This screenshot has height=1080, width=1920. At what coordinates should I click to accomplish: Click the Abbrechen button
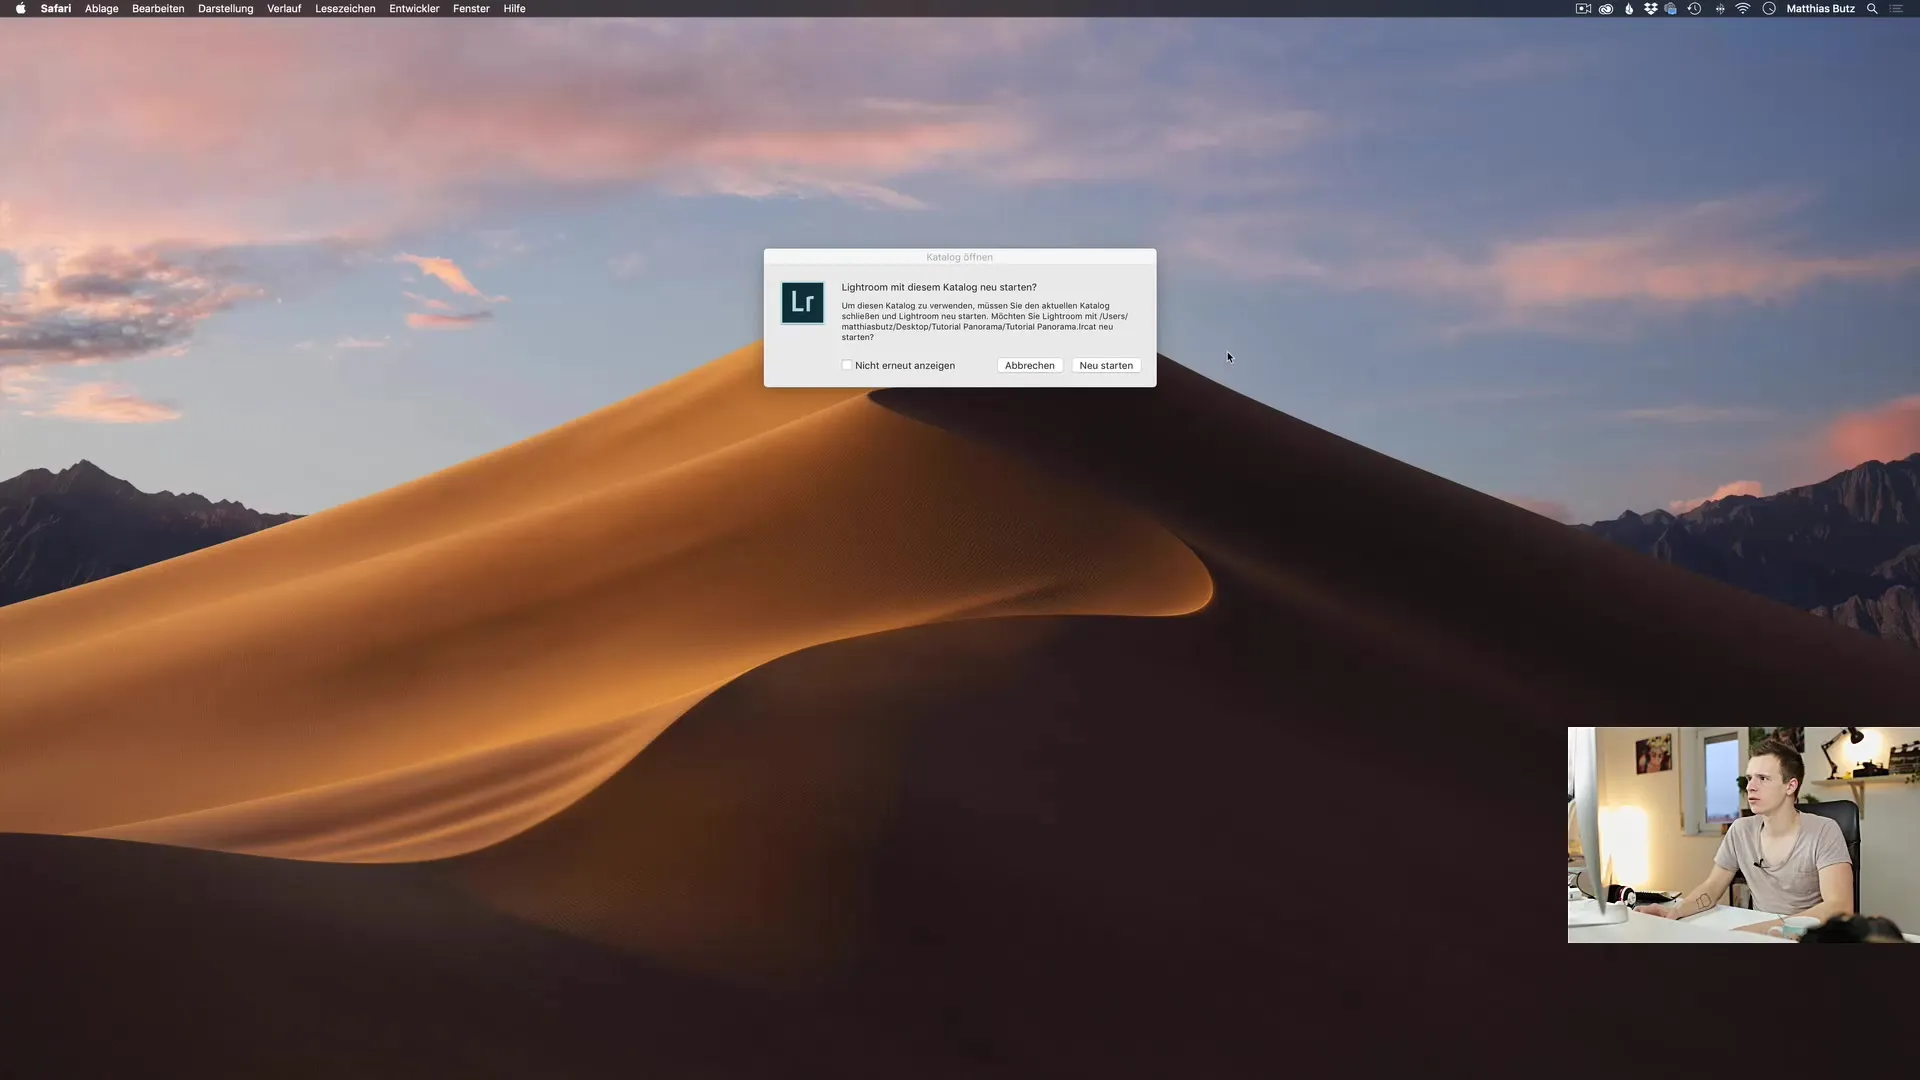pos(1029,365)
